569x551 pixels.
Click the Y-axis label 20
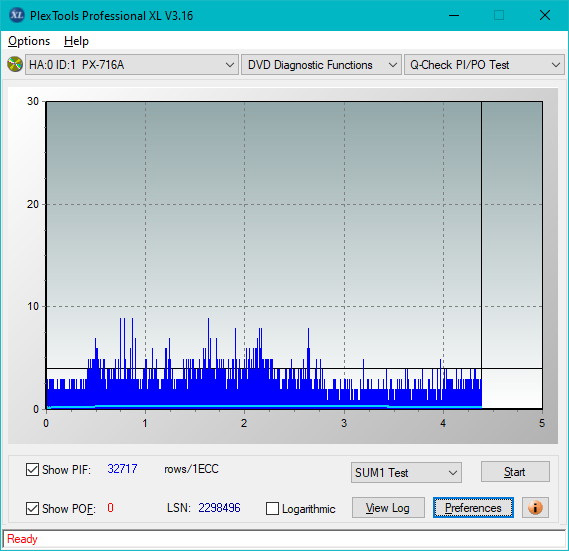(33, 204)
